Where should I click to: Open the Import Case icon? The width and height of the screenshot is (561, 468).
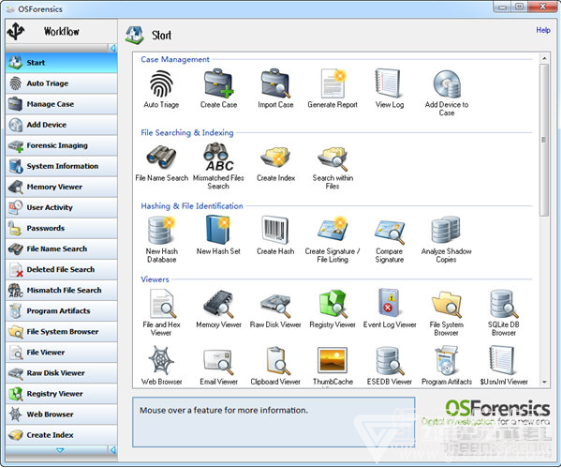click(275, 84)
